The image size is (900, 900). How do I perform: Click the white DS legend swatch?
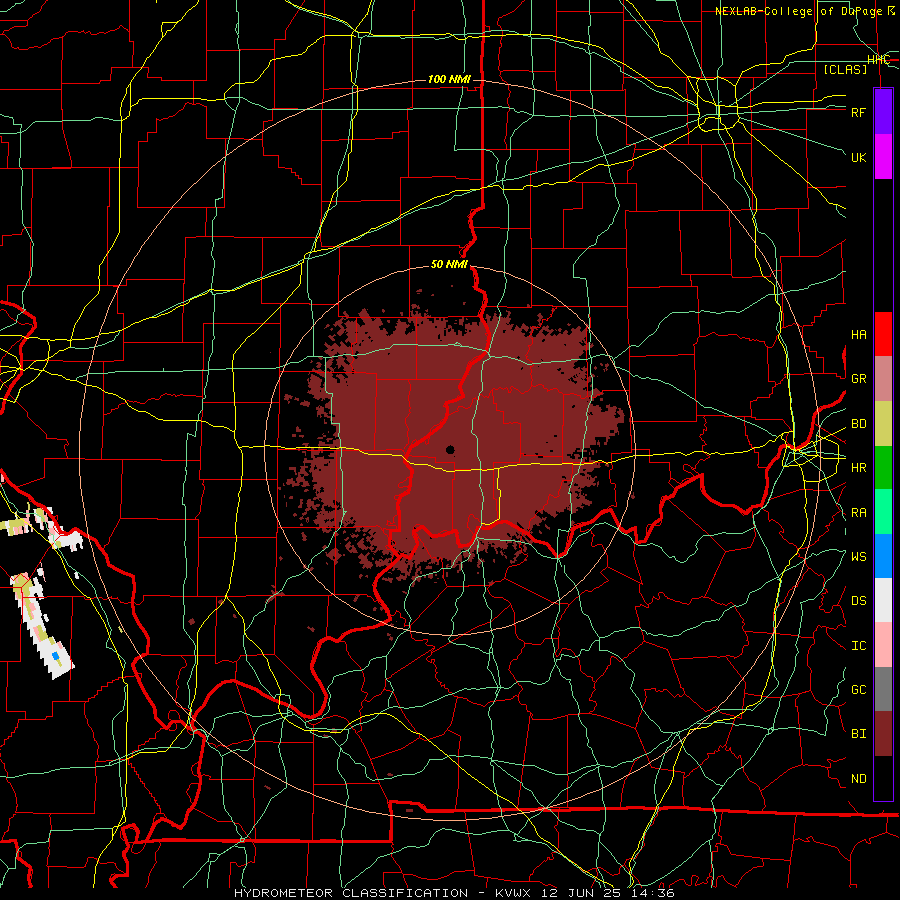pyautogui.click(x=883, y=600)
